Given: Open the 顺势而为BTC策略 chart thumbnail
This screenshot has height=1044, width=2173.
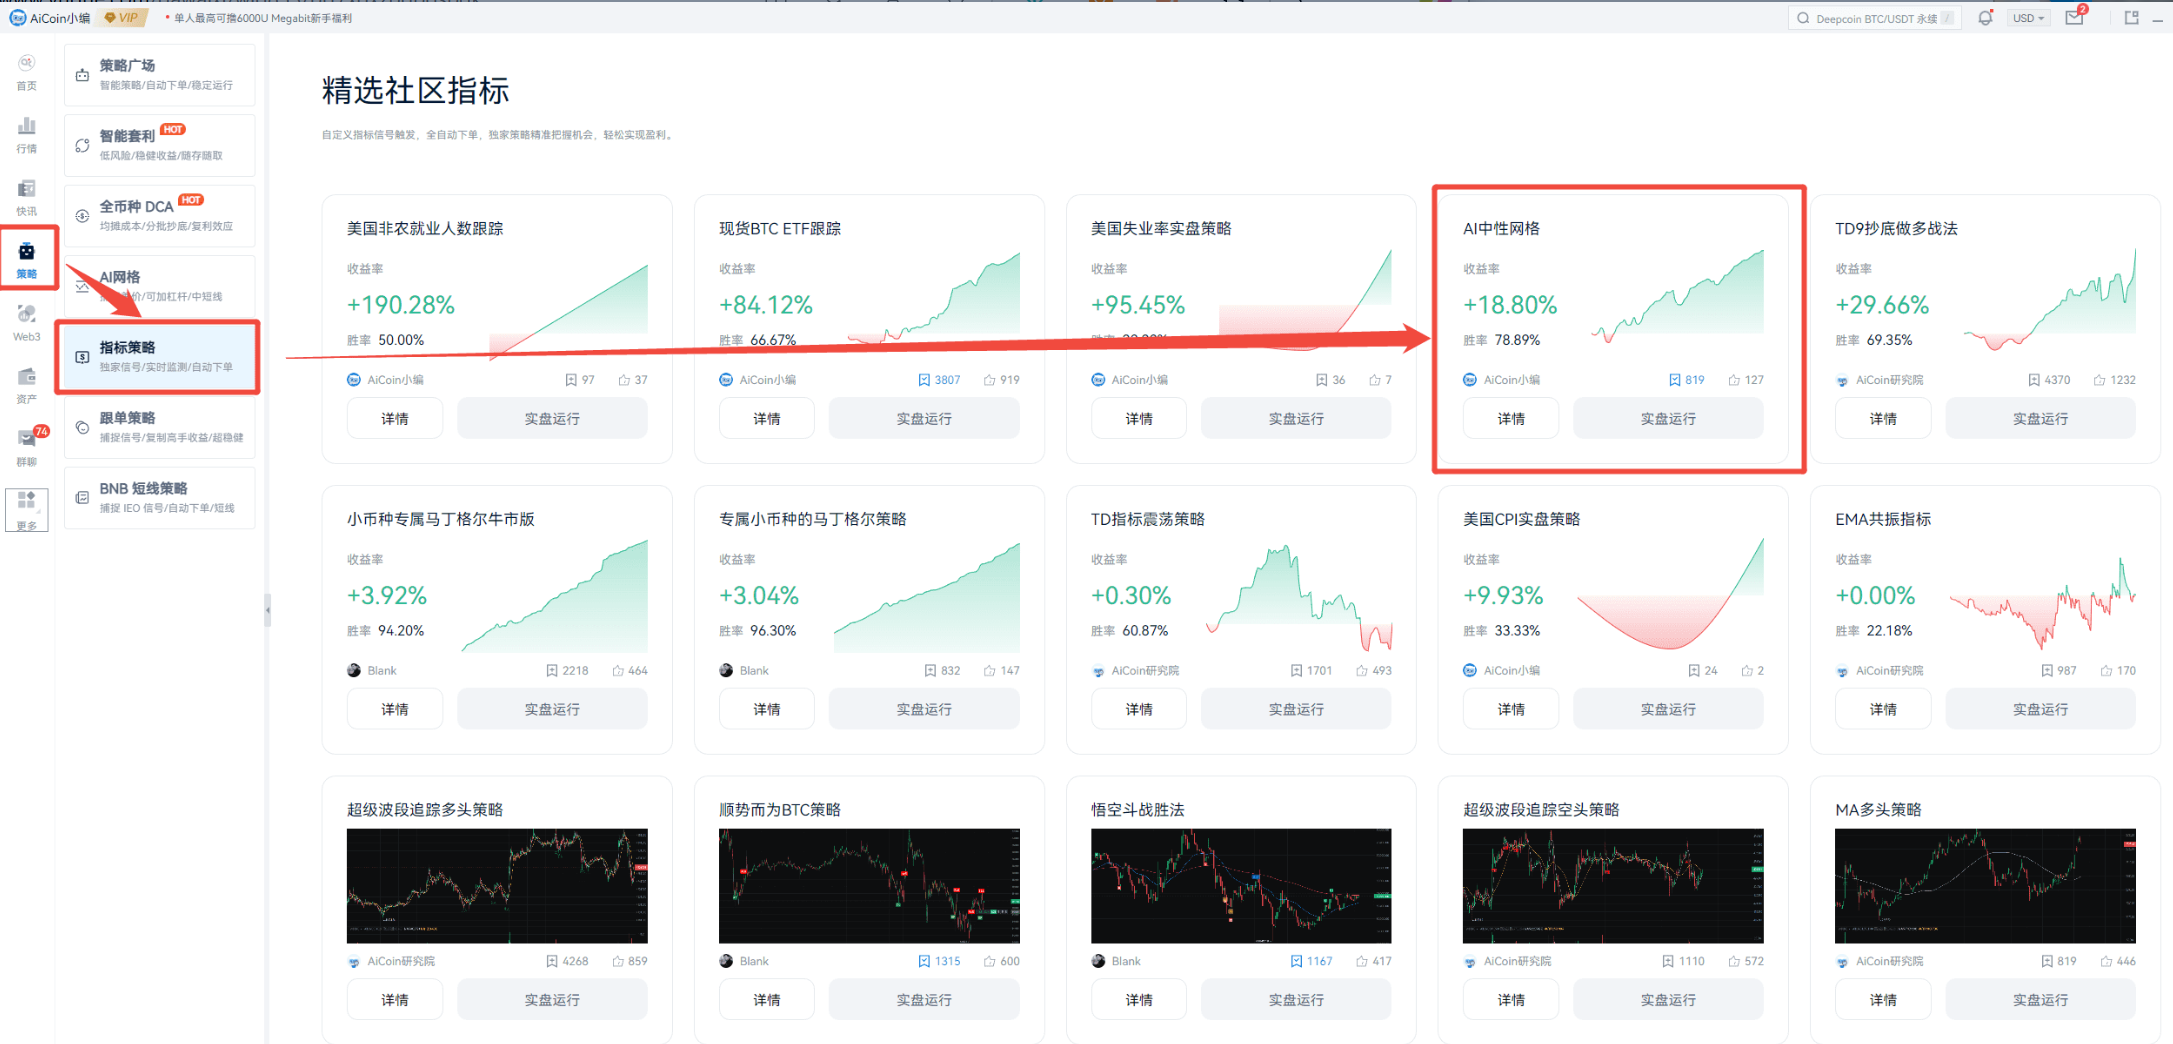Looking at the screenshot, I should [869, 885].
